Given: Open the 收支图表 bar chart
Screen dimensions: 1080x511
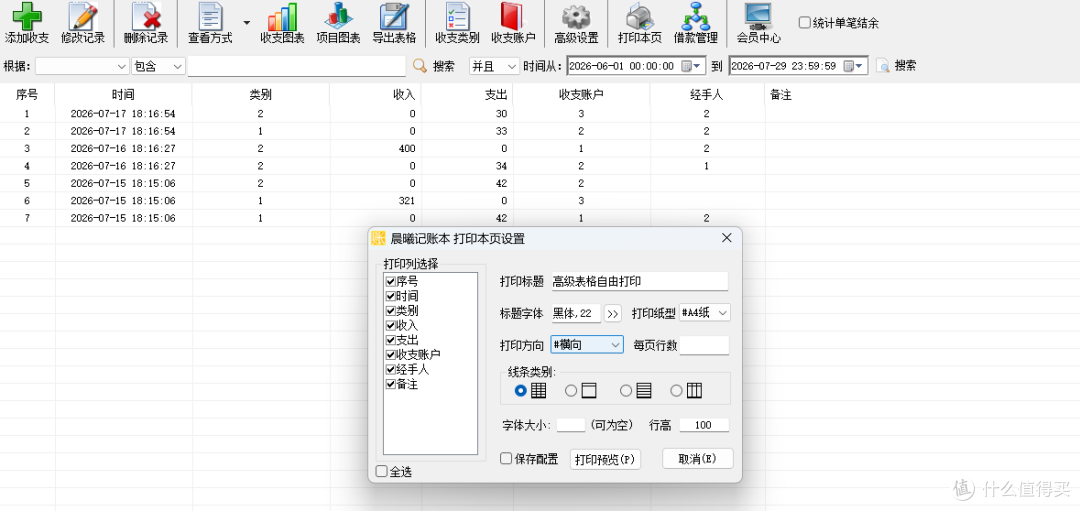Looking at the screenshot, I should point(282,15).
